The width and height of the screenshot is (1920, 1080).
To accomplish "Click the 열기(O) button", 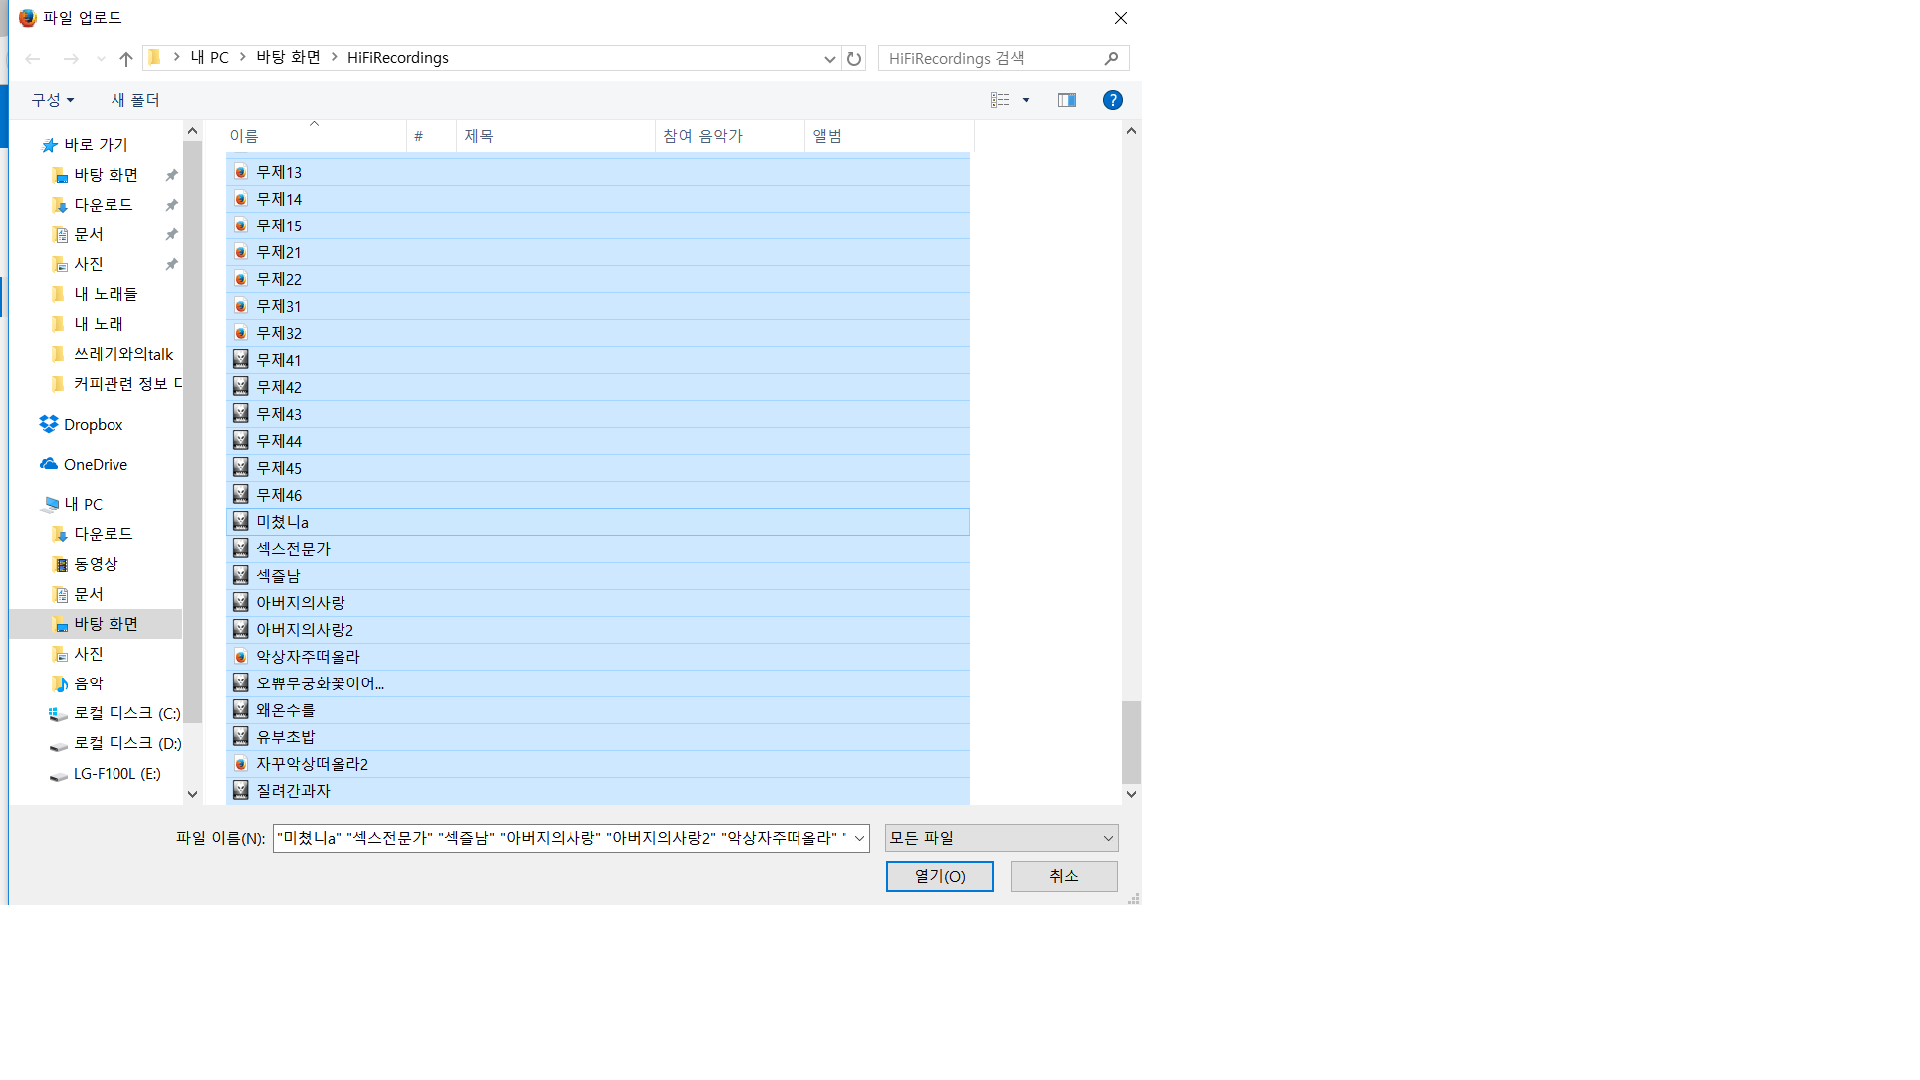I will tap(939, 876).
